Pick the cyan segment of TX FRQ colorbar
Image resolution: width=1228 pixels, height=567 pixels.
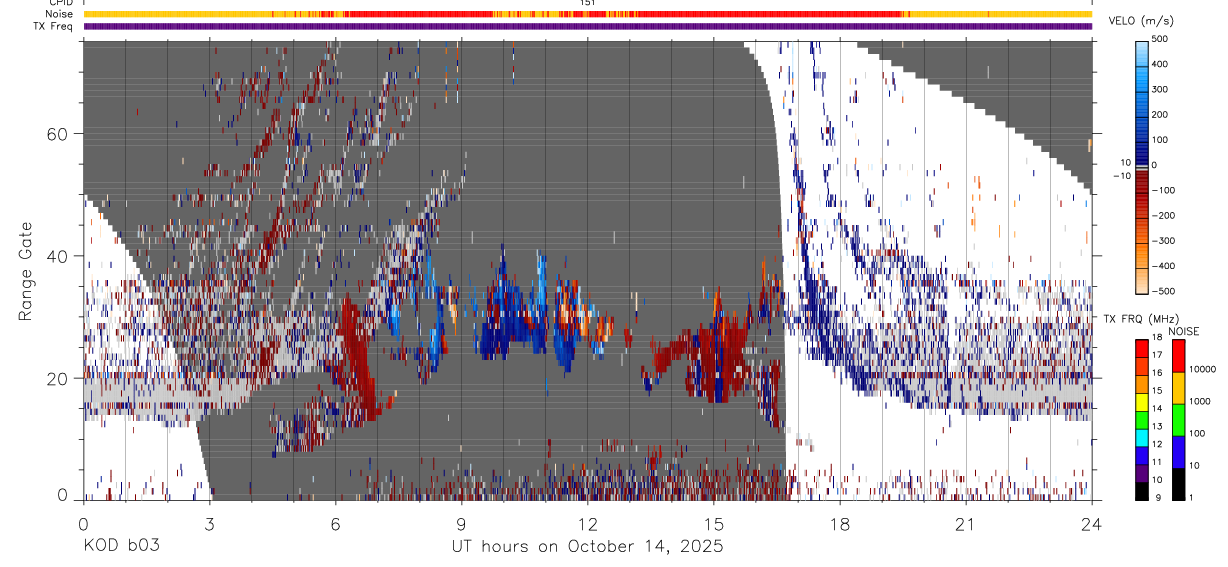(1142, 437)
